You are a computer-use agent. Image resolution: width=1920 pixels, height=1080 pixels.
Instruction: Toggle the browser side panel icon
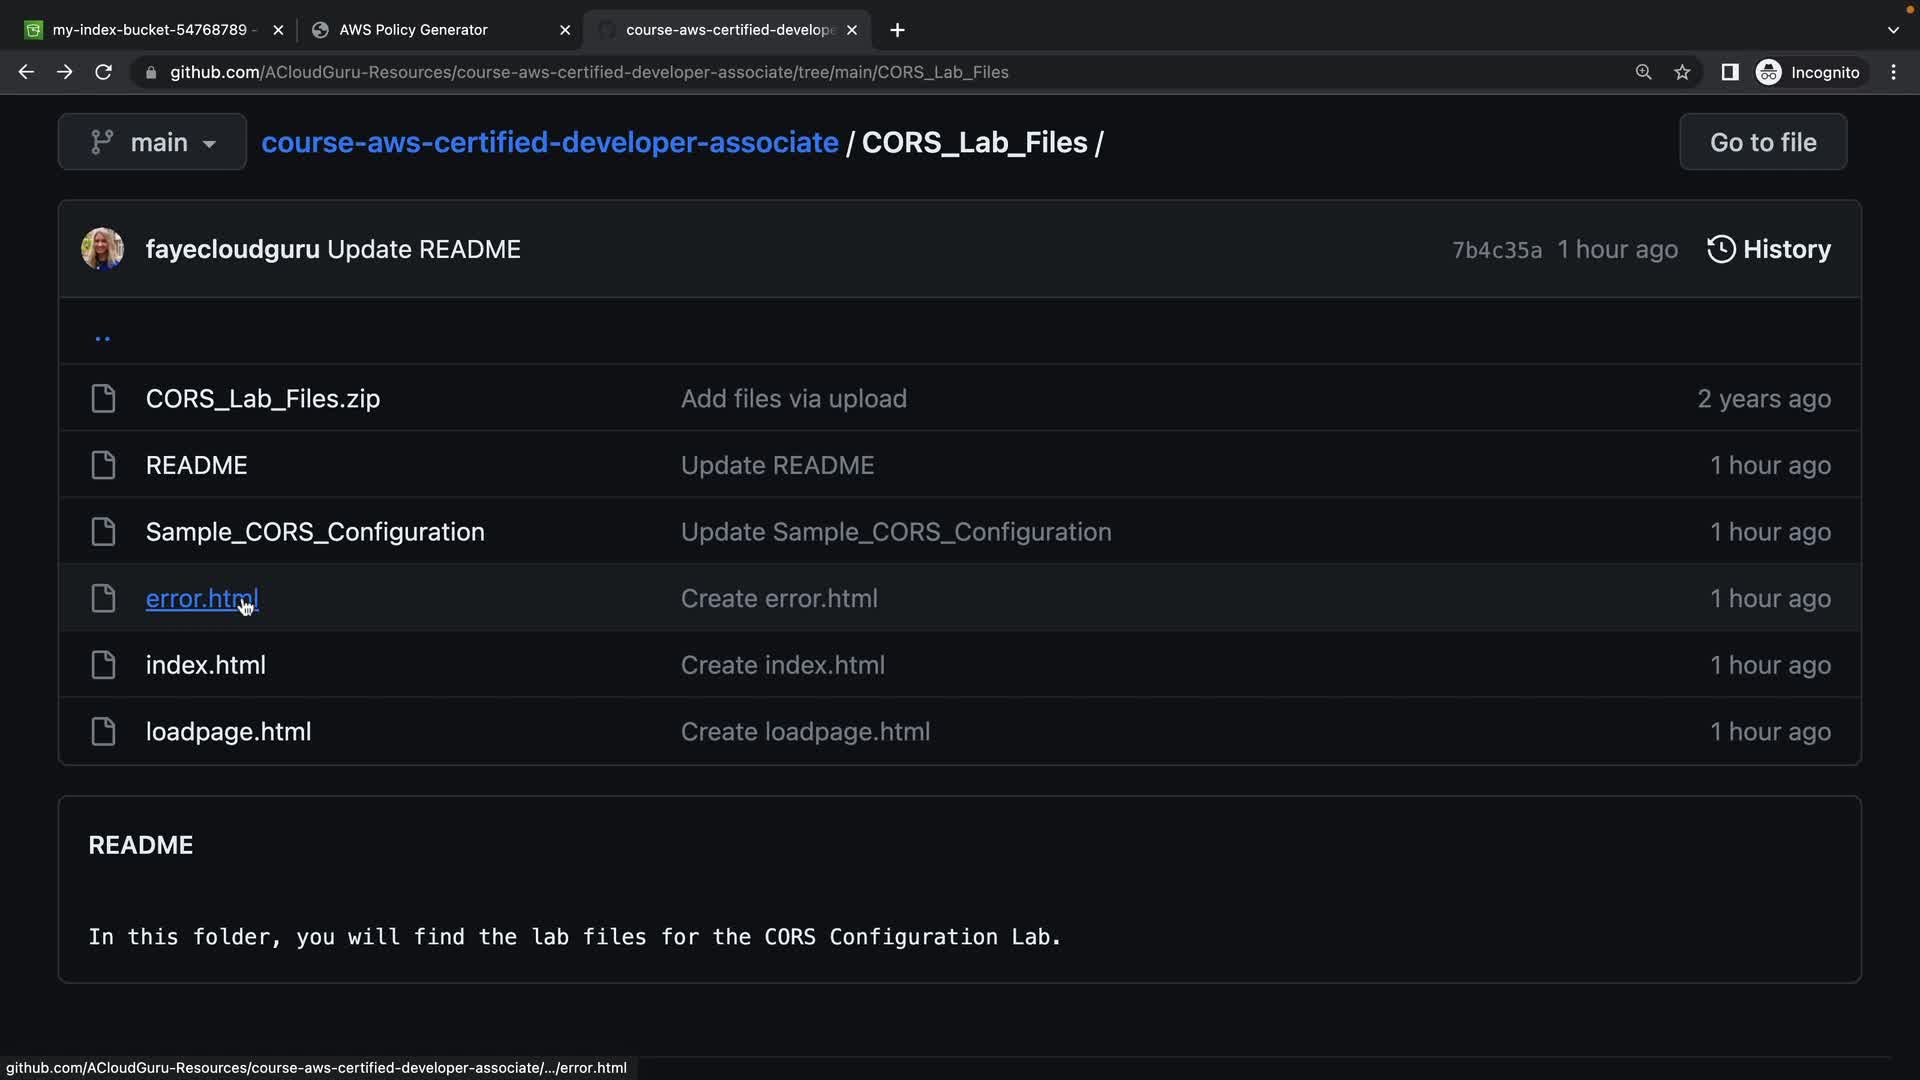coord(1729,72)
